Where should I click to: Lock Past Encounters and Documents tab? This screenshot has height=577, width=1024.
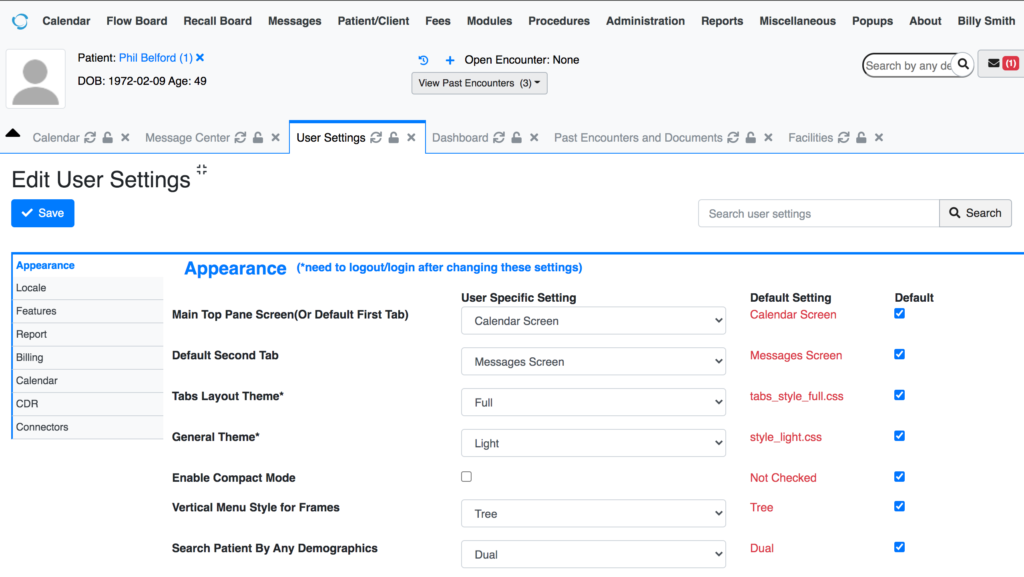tap(751, 138)
